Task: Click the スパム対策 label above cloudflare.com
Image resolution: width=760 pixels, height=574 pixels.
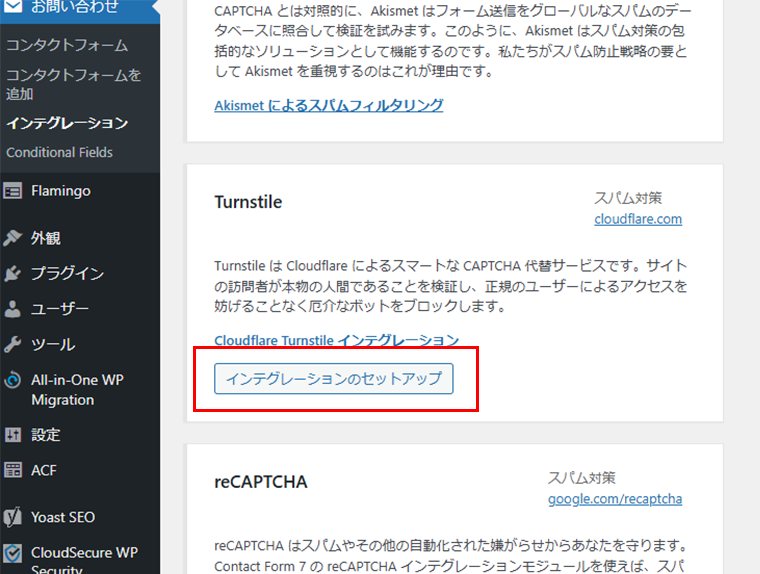Action: [628, 198]
